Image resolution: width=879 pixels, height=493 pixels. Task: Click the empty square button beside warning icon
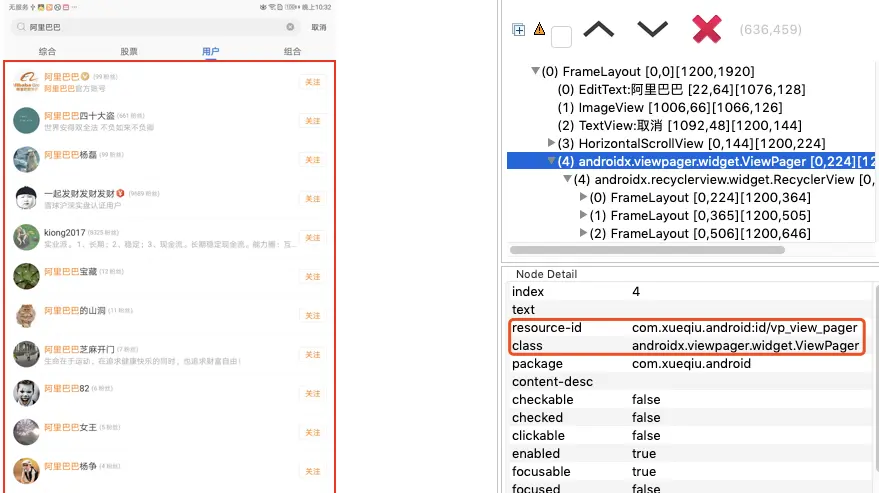click(x=561, y=37)
